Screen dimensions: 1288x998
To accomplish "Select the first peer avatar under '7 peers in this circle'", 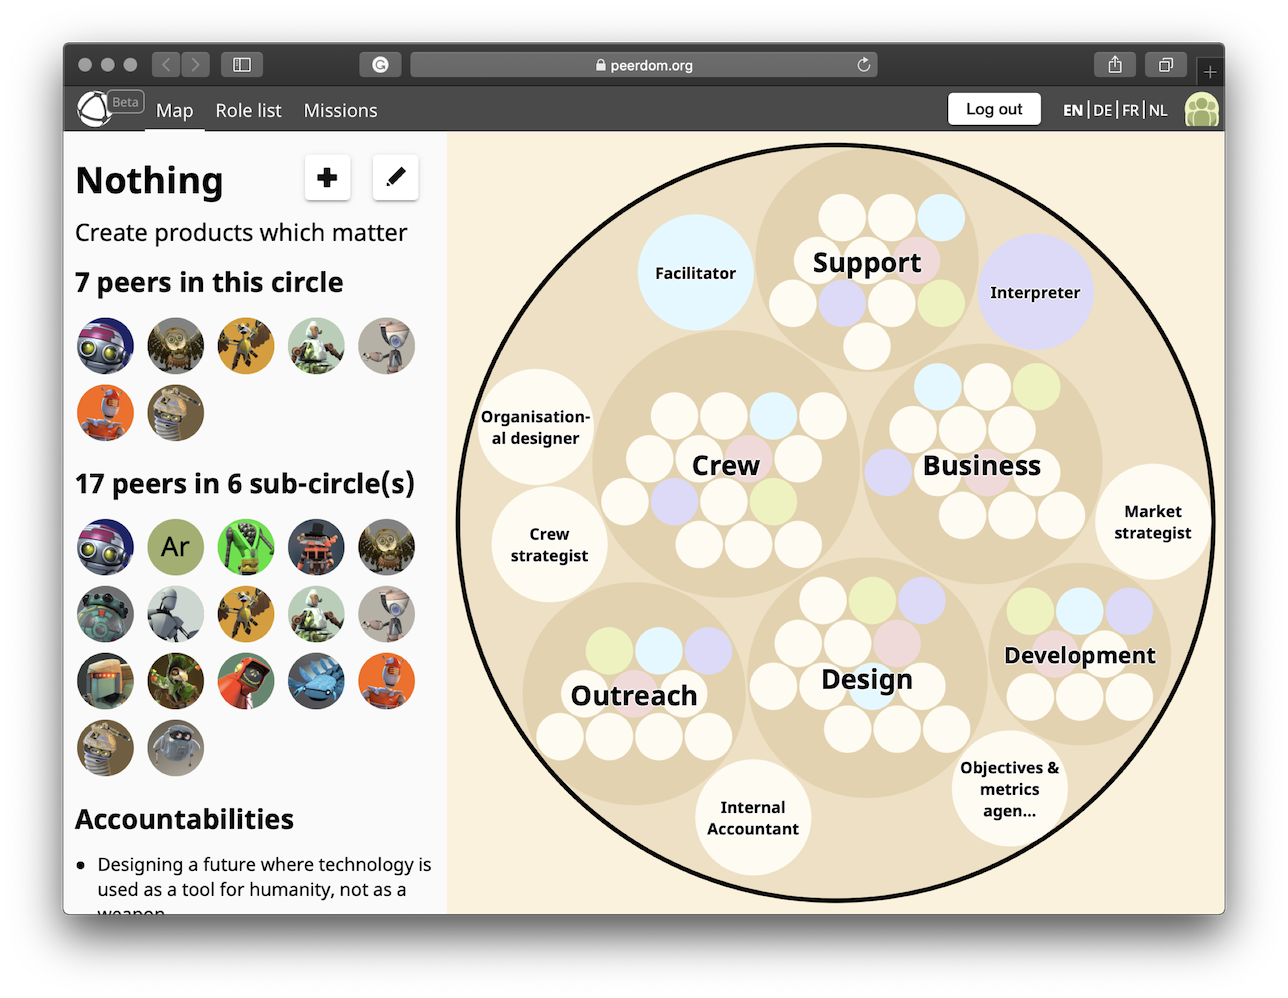I will pos(105,345).
